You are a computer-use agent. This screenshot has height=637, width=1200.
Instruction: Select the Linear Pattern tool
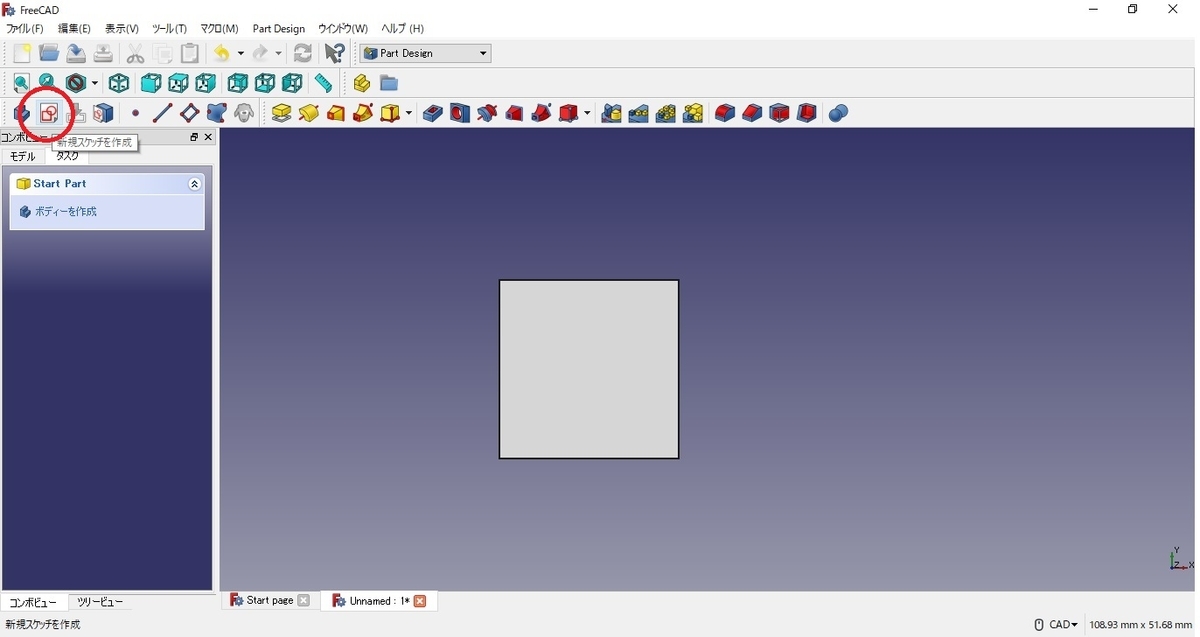639,113
